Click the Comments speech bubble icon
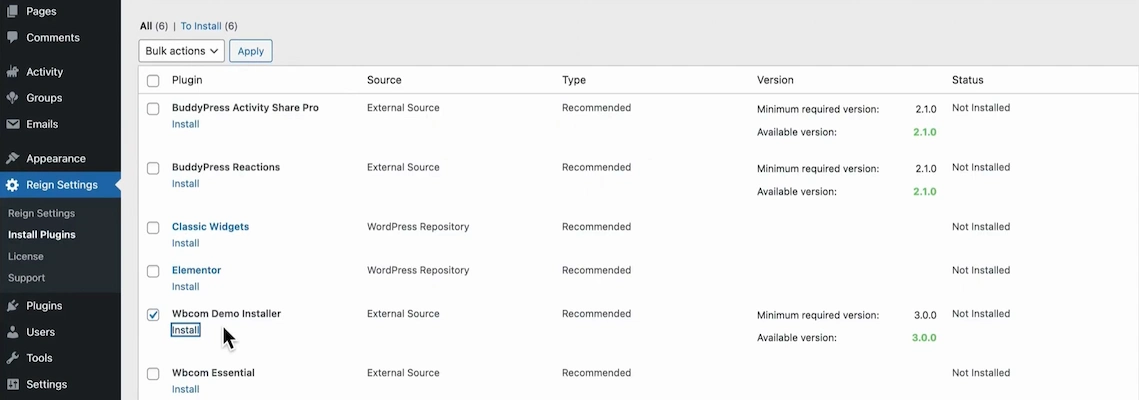The image size is (1139, 400). 12,37
